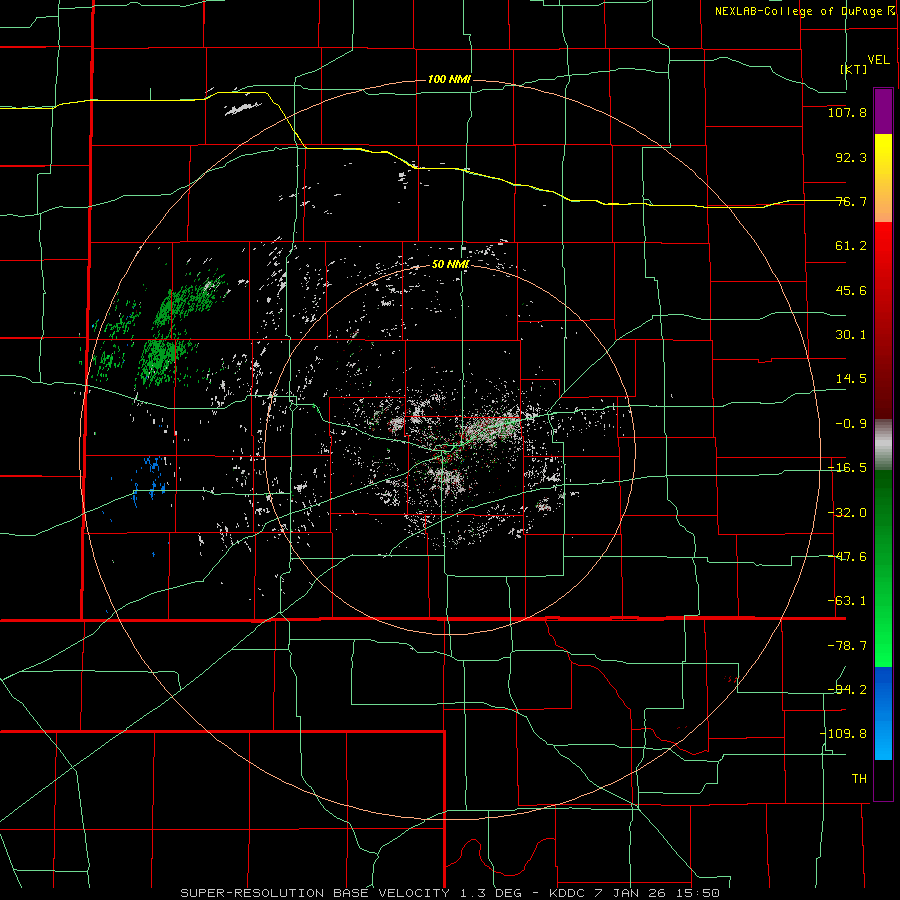Image resolution: width=900 pixels, height=900 pixels.
Task: Select the -78.7 legend value
Action: pyautogui.click(x=847, y=646)
